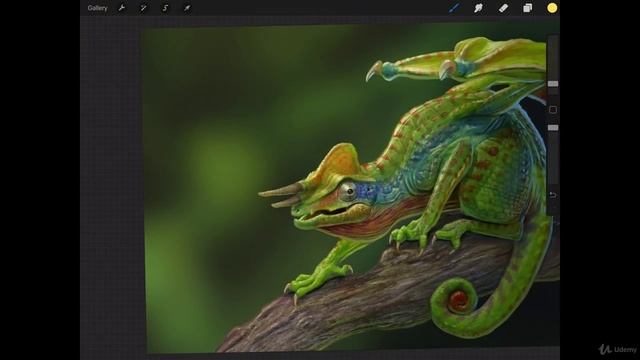Adjust the brush opacity slider handle

point(553,128)
